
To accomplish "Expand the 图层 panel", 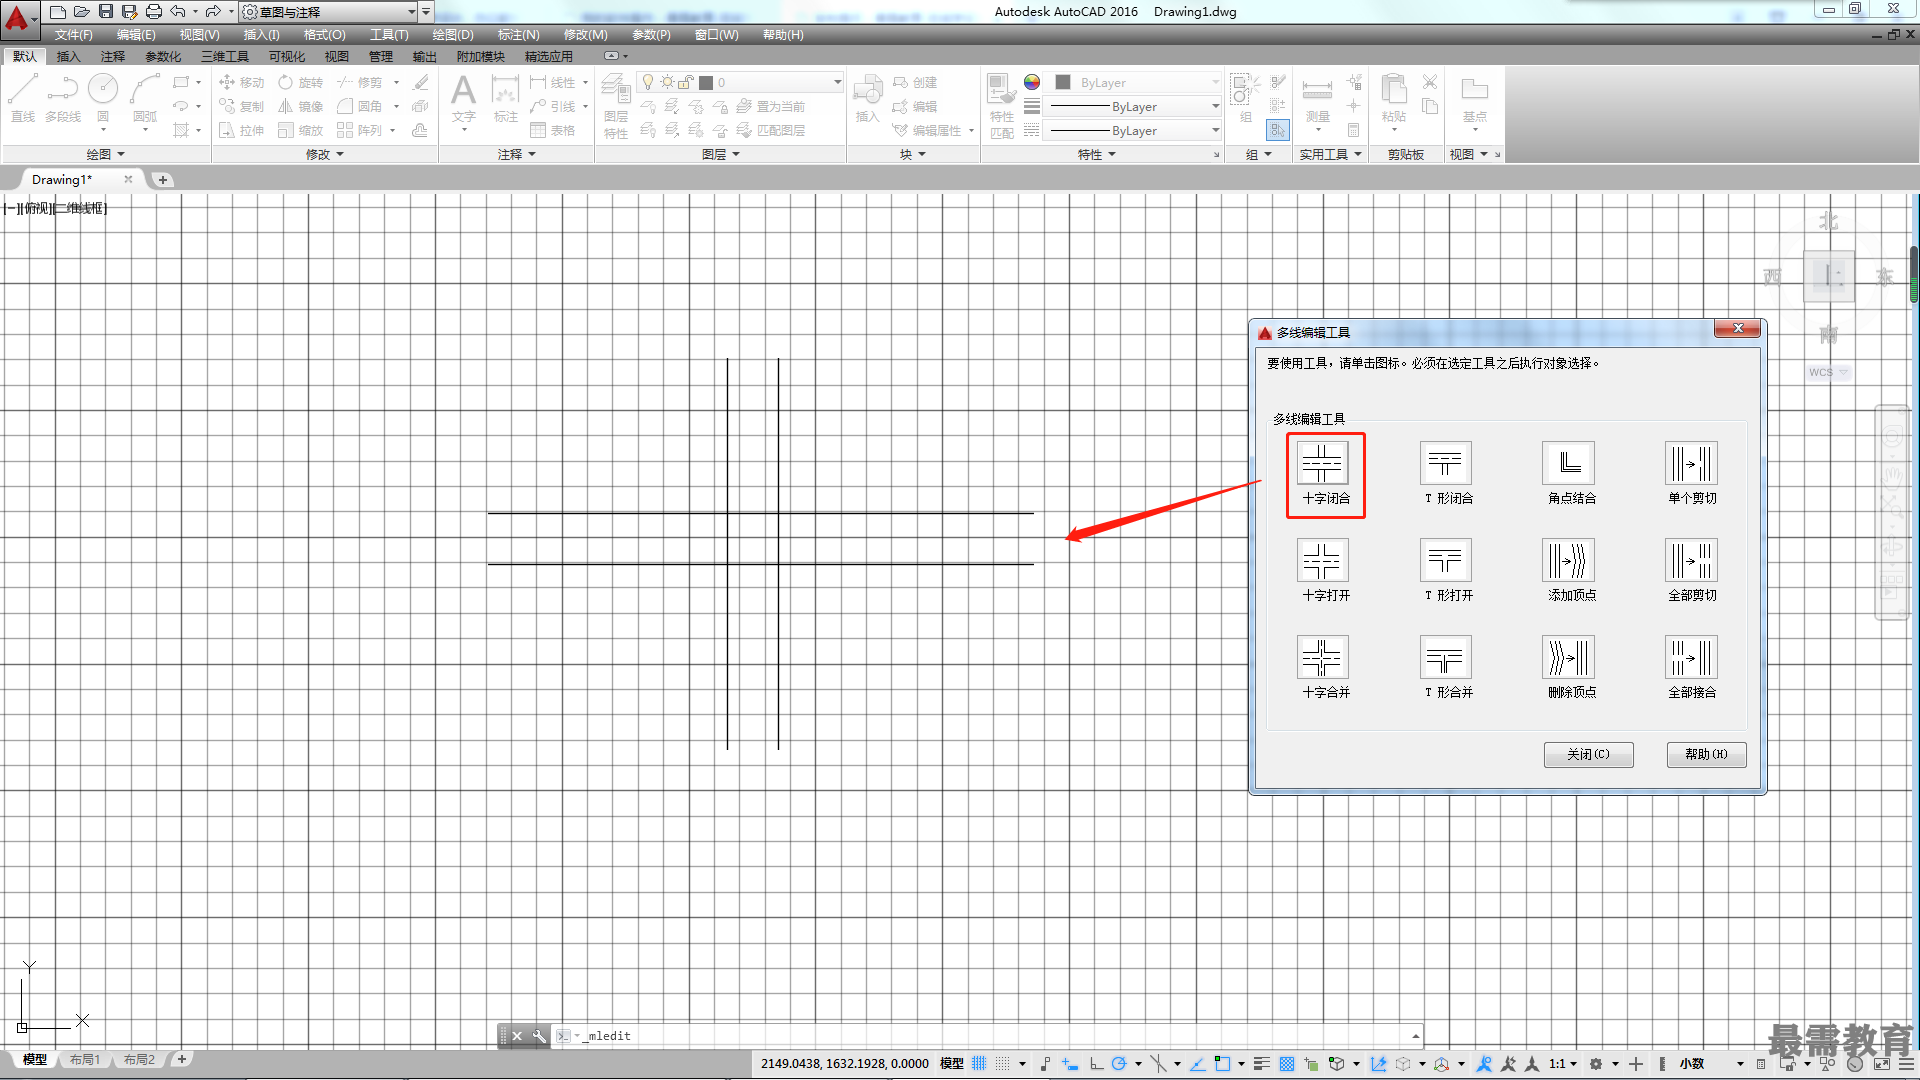I will point(721,154).
